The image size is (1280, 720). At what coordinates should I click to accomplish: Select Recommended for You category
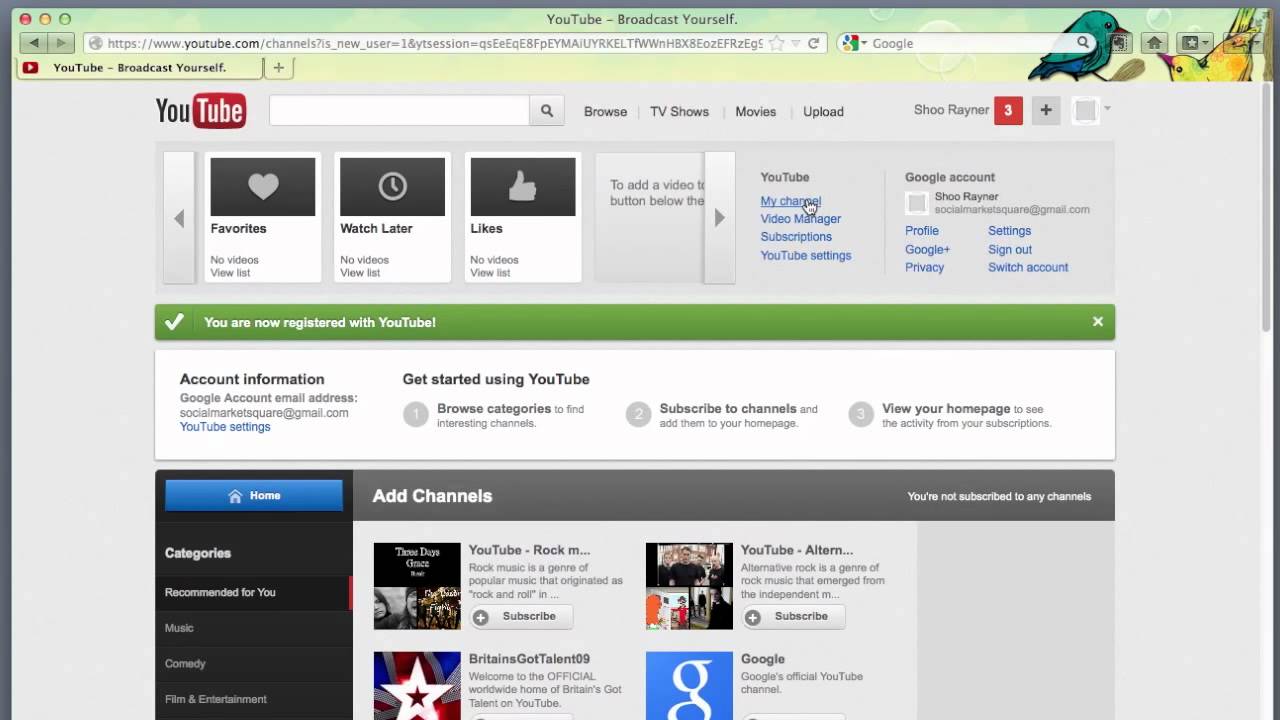[254, 592]
